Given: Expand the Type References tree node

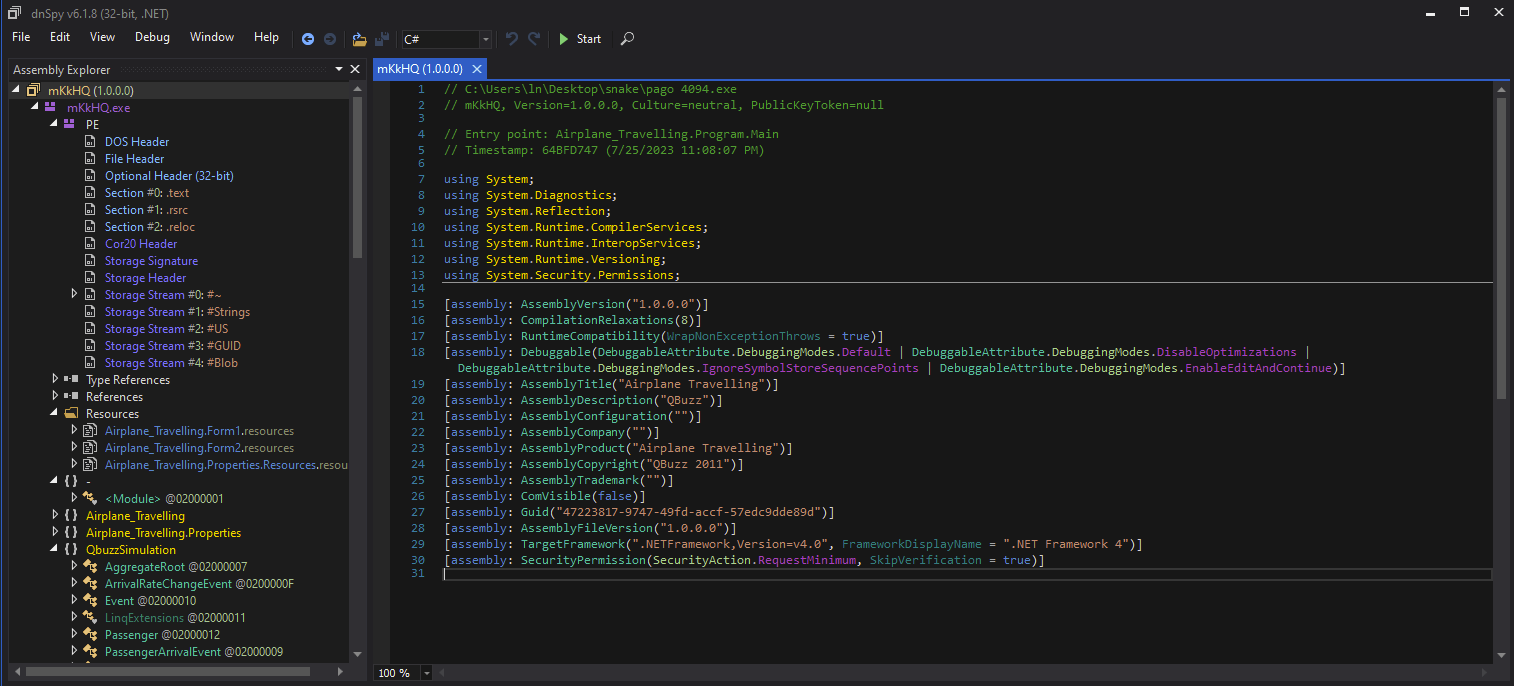Looking at the screenshot, I should 54,379.
